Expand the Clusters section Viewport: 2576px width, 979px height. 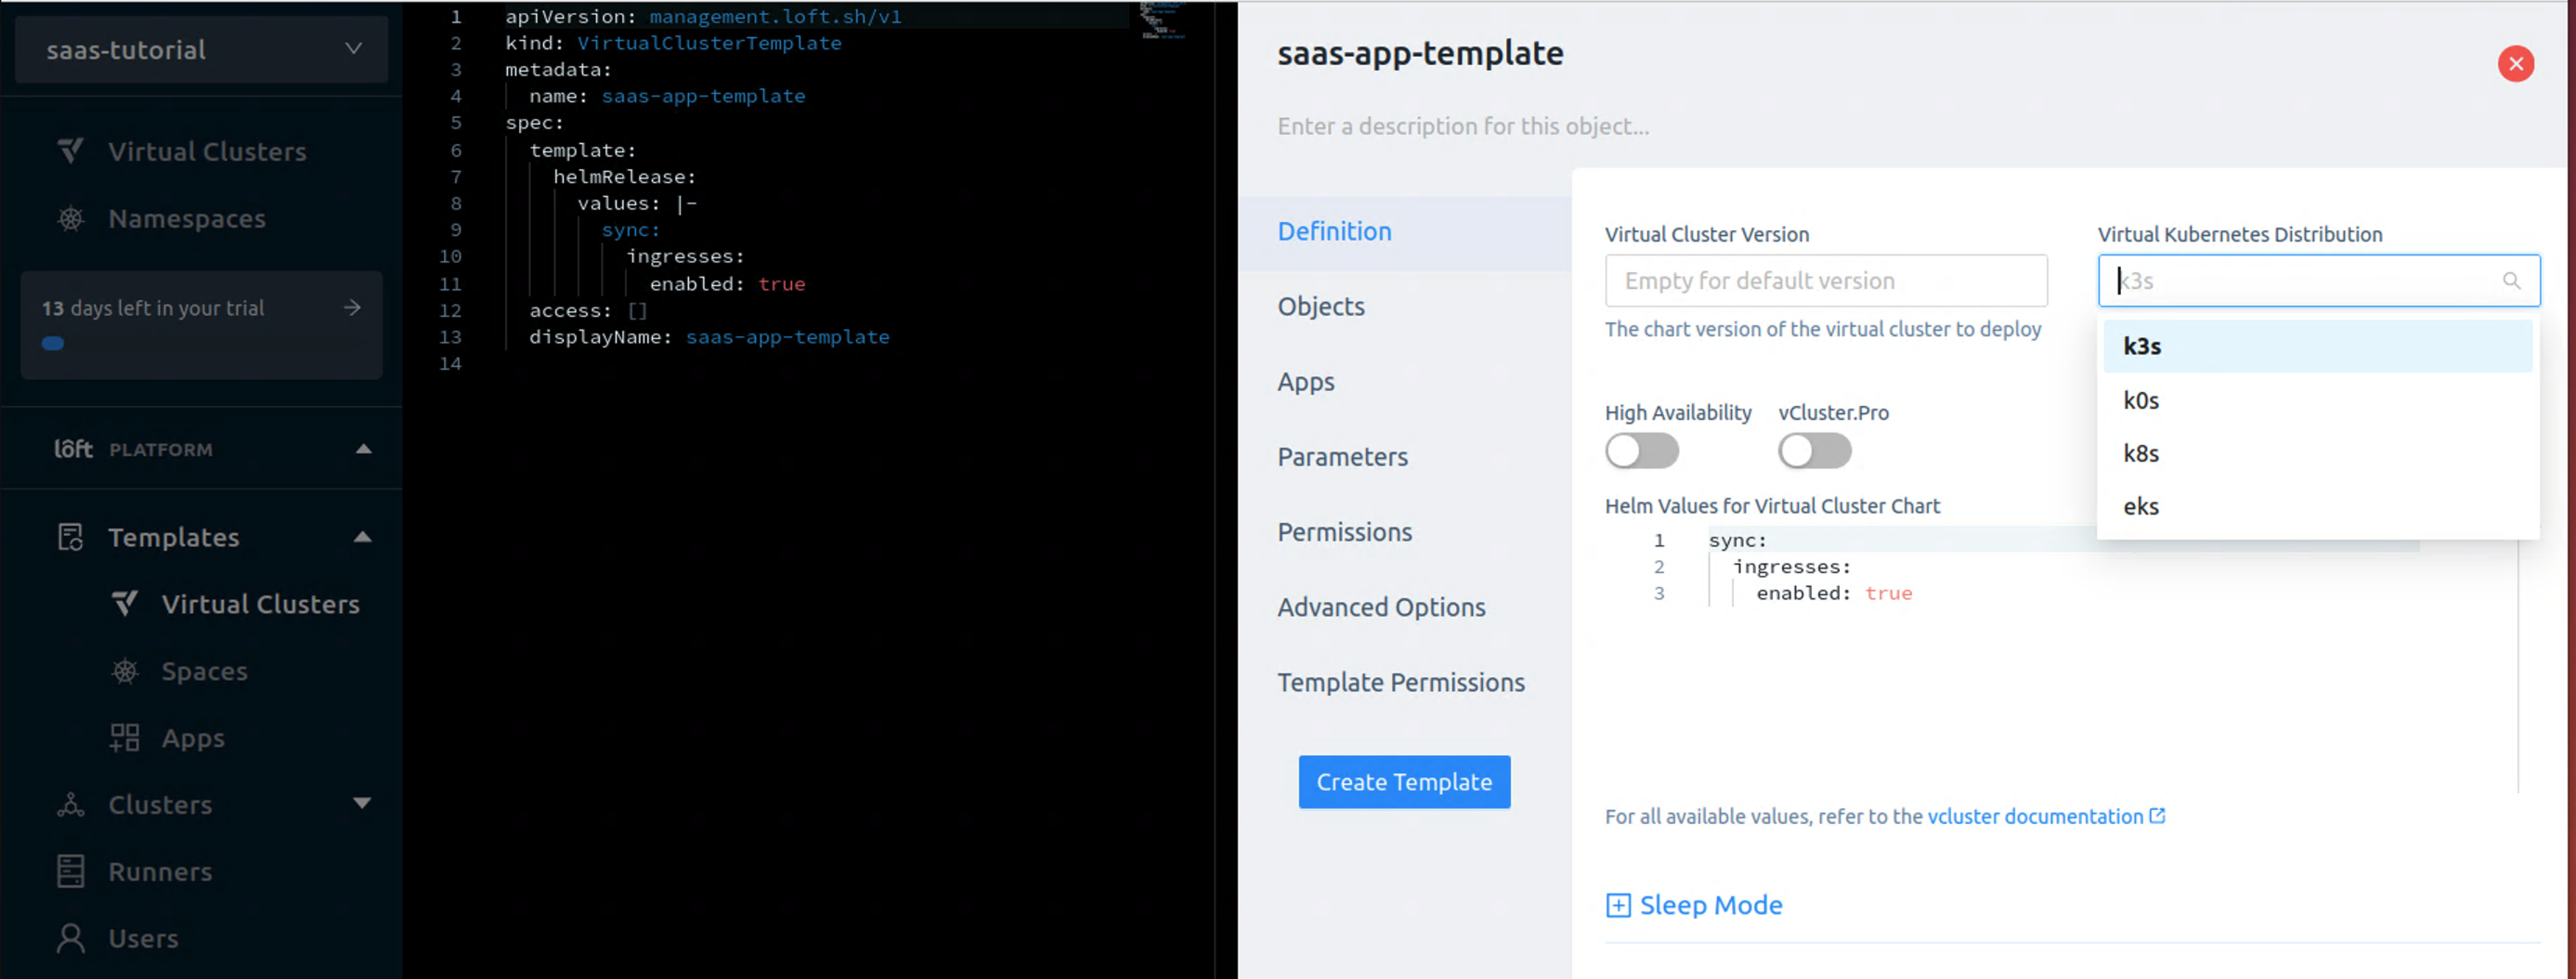tap(362, 804)
